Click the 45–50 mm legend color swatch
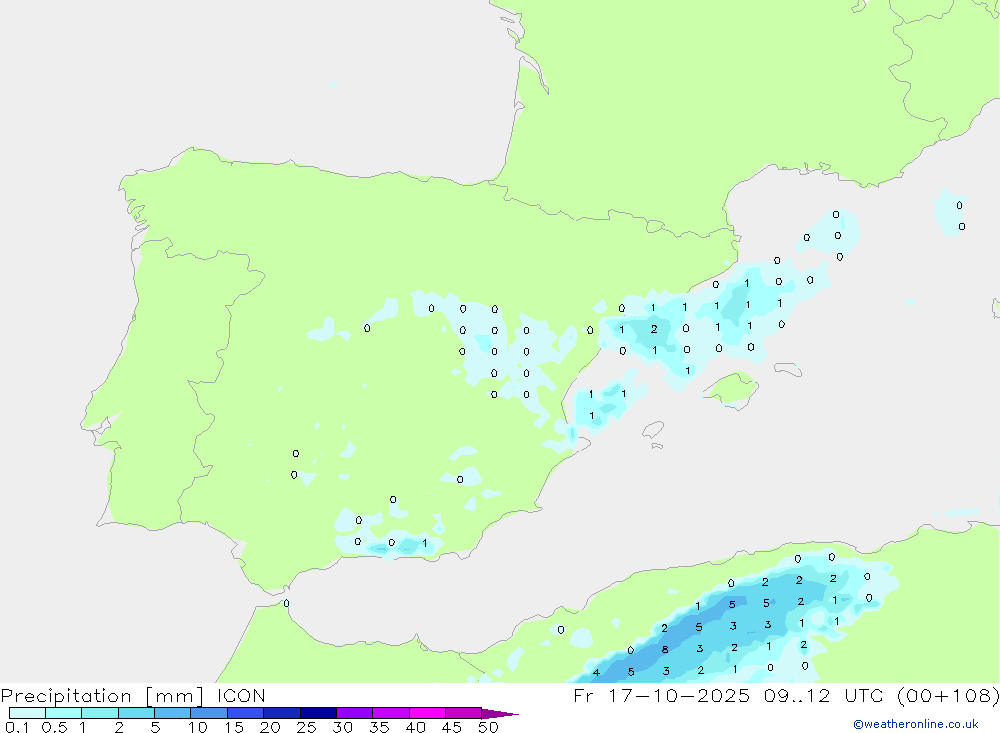The height and width of the screenshot is (733, 1000). pos(464,713)
